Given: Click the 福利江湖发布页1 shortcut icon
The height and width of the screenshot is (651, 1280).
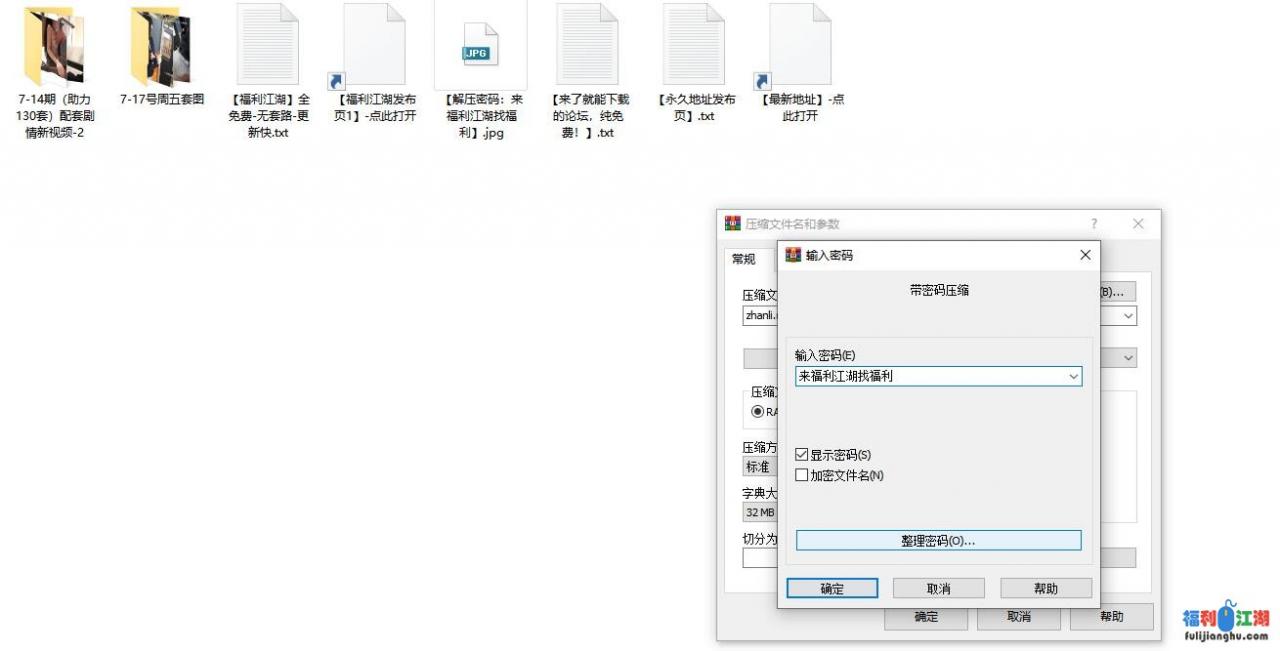Looking at the screenshot, I should tap(374, 46).
